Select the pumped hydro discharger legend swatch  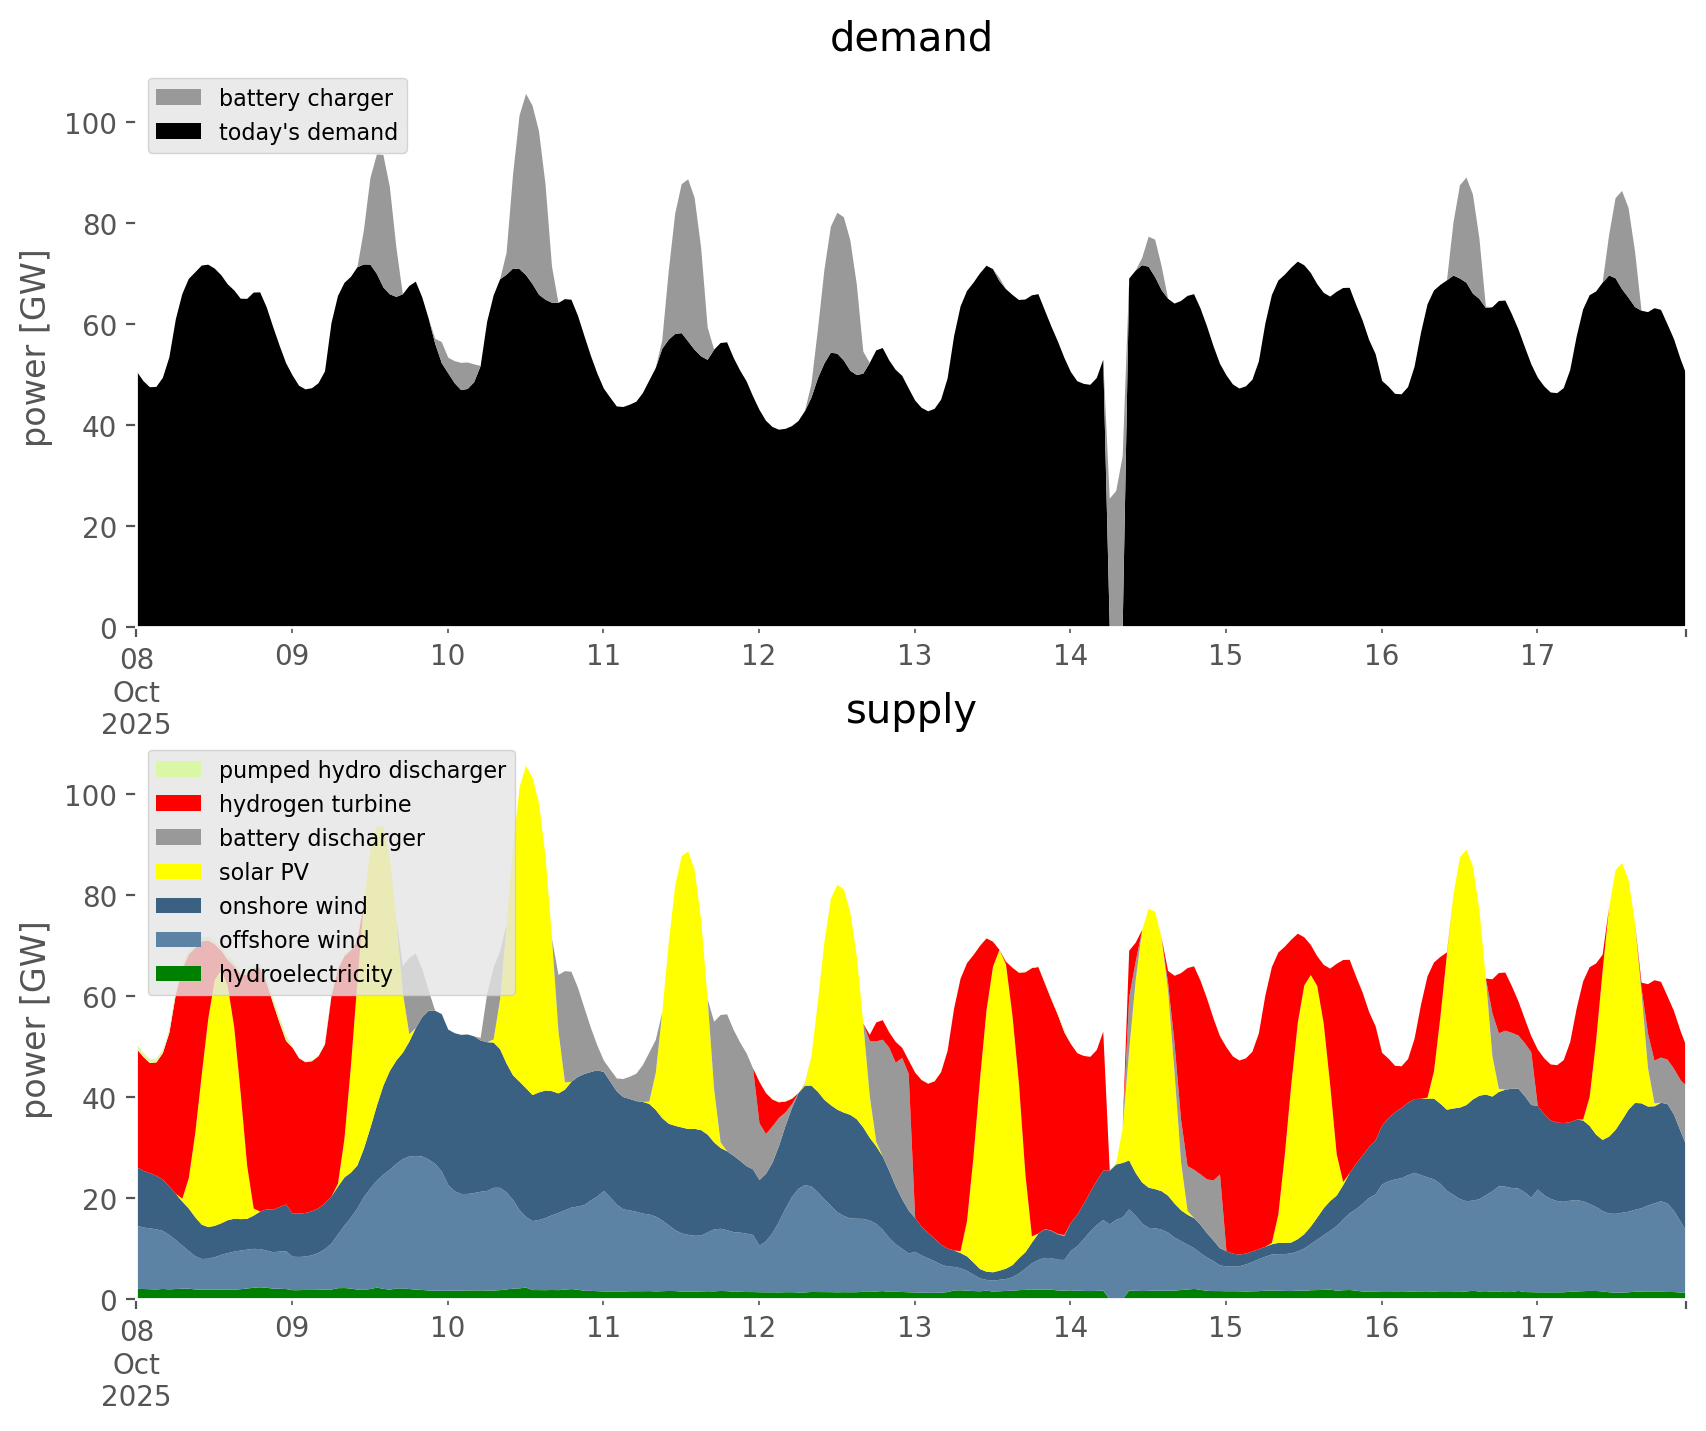pyautogui.click(x=179, y=770)
